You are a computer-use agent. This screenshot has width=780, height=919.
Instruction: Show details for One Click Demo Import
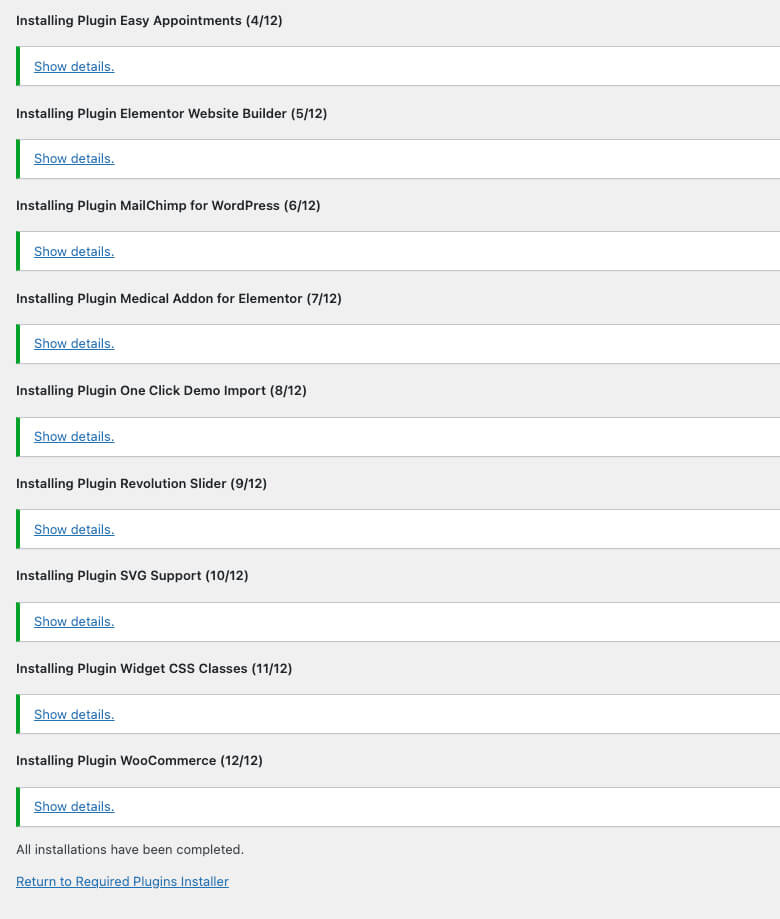[74, 436]
